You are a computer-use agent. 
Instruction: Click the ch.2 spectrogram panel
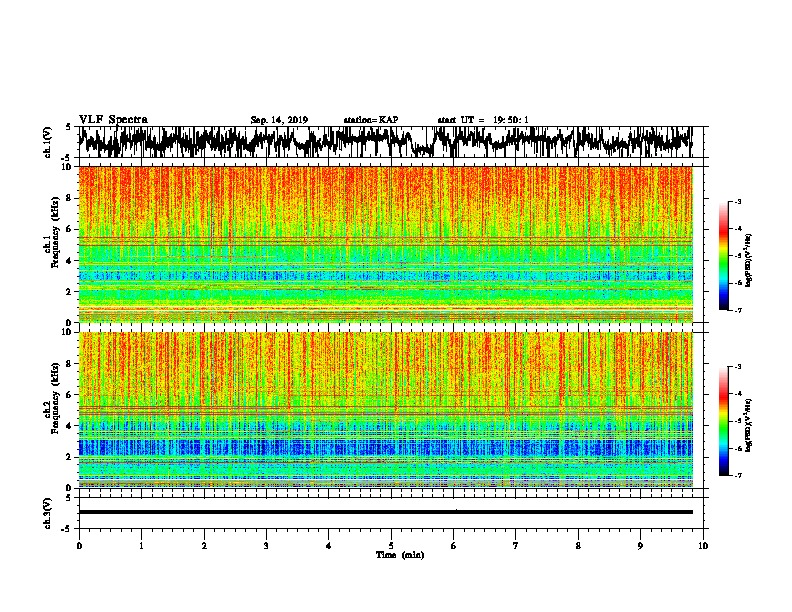point(385,410)
